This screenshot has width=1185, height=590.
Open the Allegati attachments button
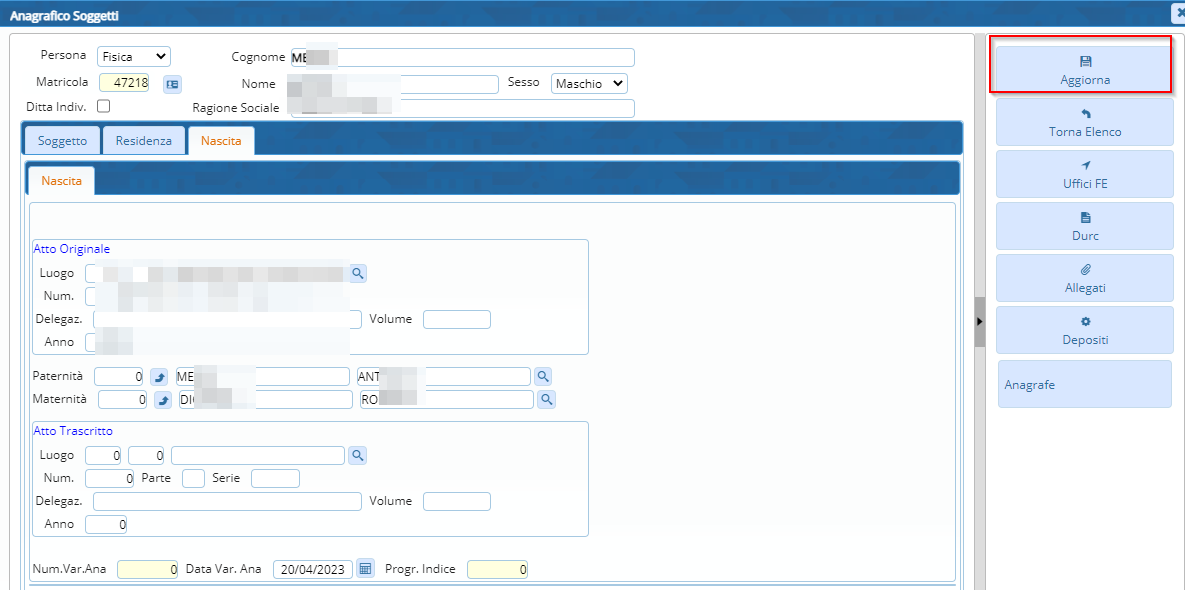(x=1085, y=278)
